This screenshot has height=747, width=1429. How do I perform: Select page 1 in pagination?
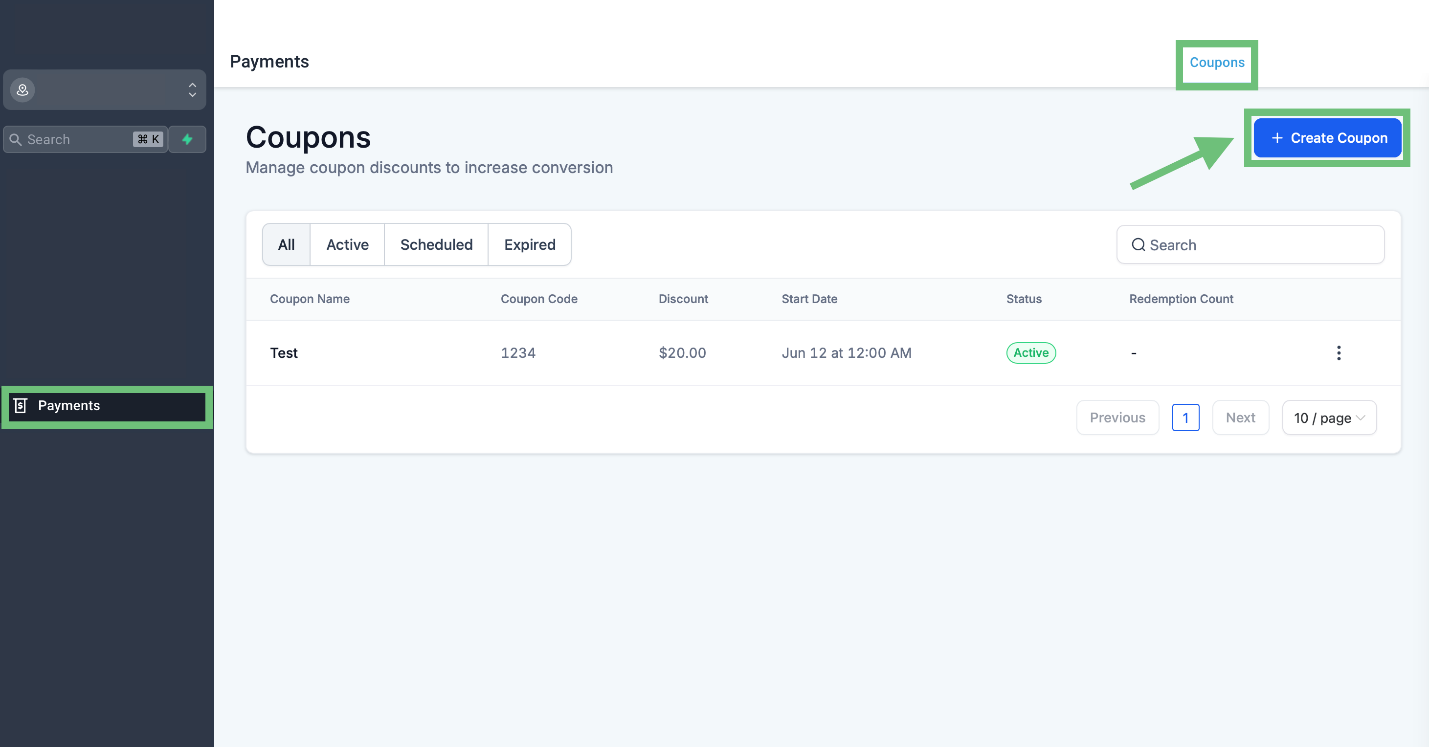(x=1185, y=418)
